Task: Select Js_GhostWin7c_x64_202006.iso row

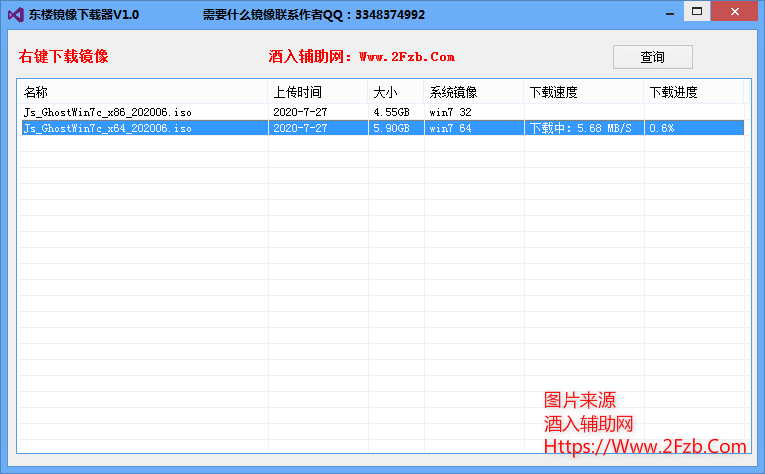Action: (x=107, y=128)
